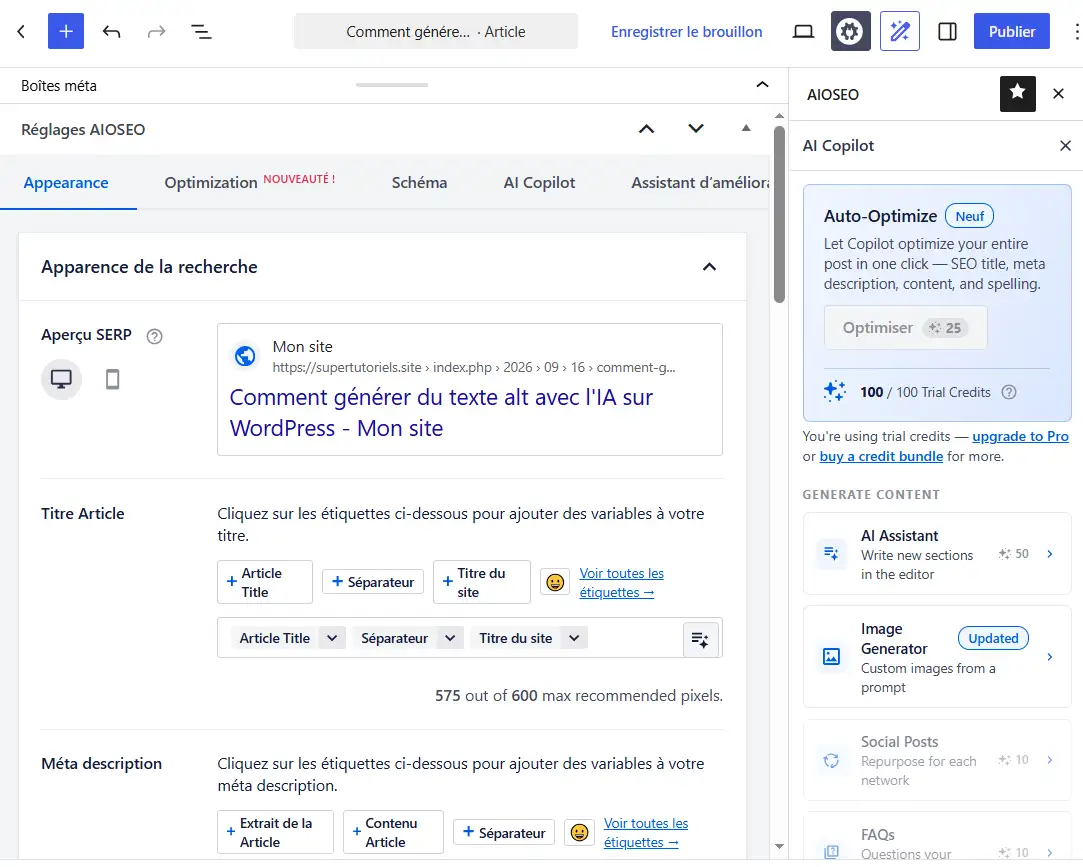
Task: Go back with the left chevron icon
Action: pos(21,32)
